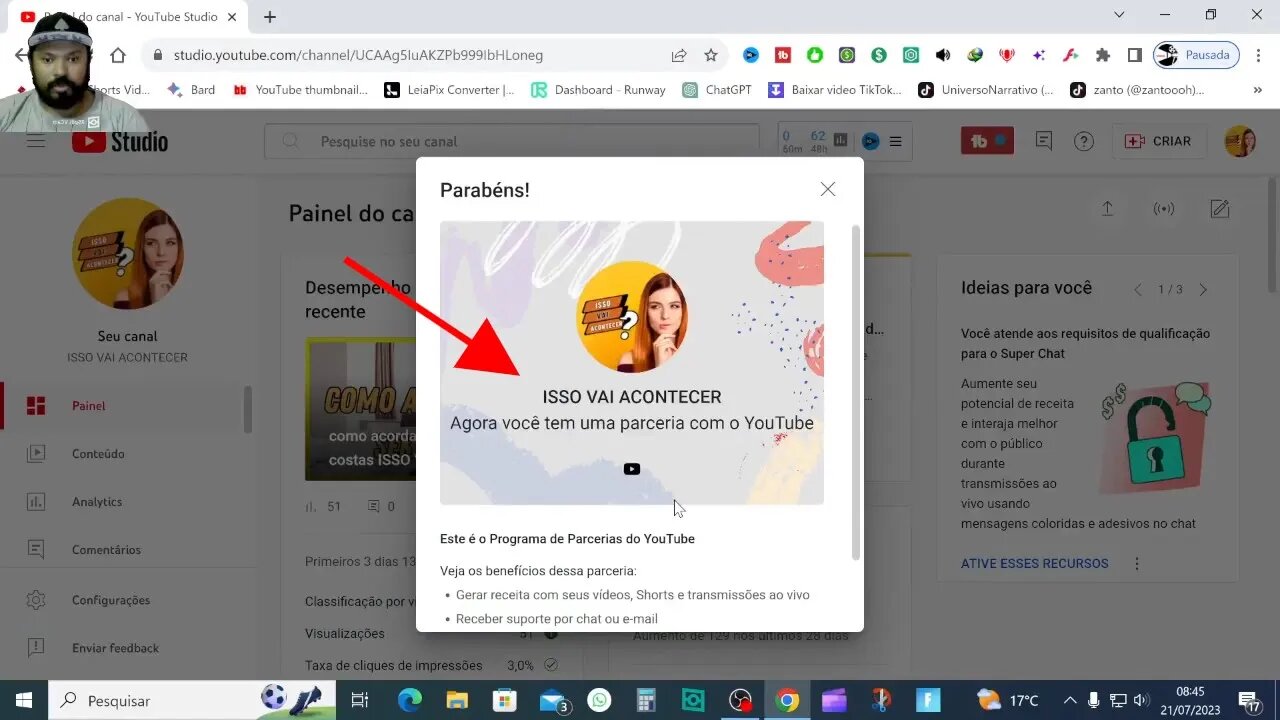Click the vidIQ round logo icon in header
1280x720 pixels.
[870, 141]
